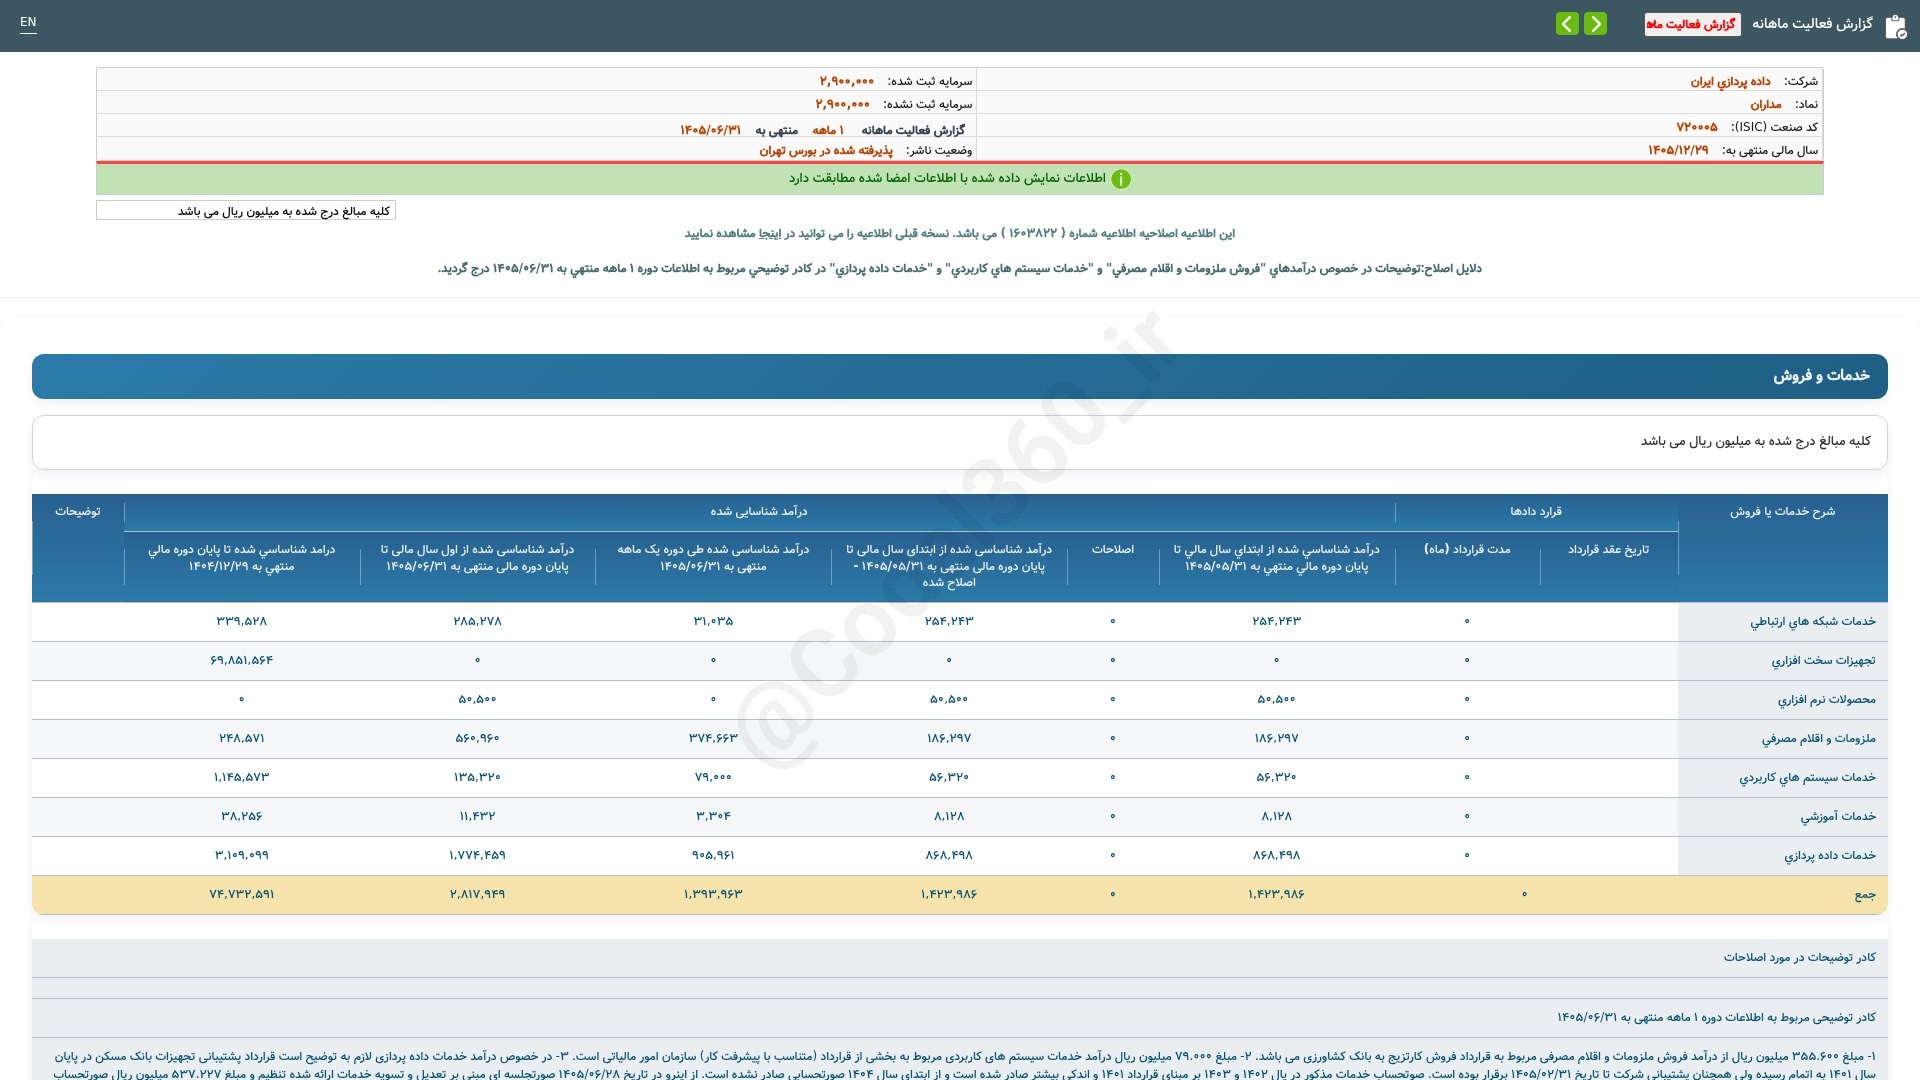Click the value ۱۱,۴۳۲ in training services row
Screen dimensions: 1920x1080
(477, 816)
